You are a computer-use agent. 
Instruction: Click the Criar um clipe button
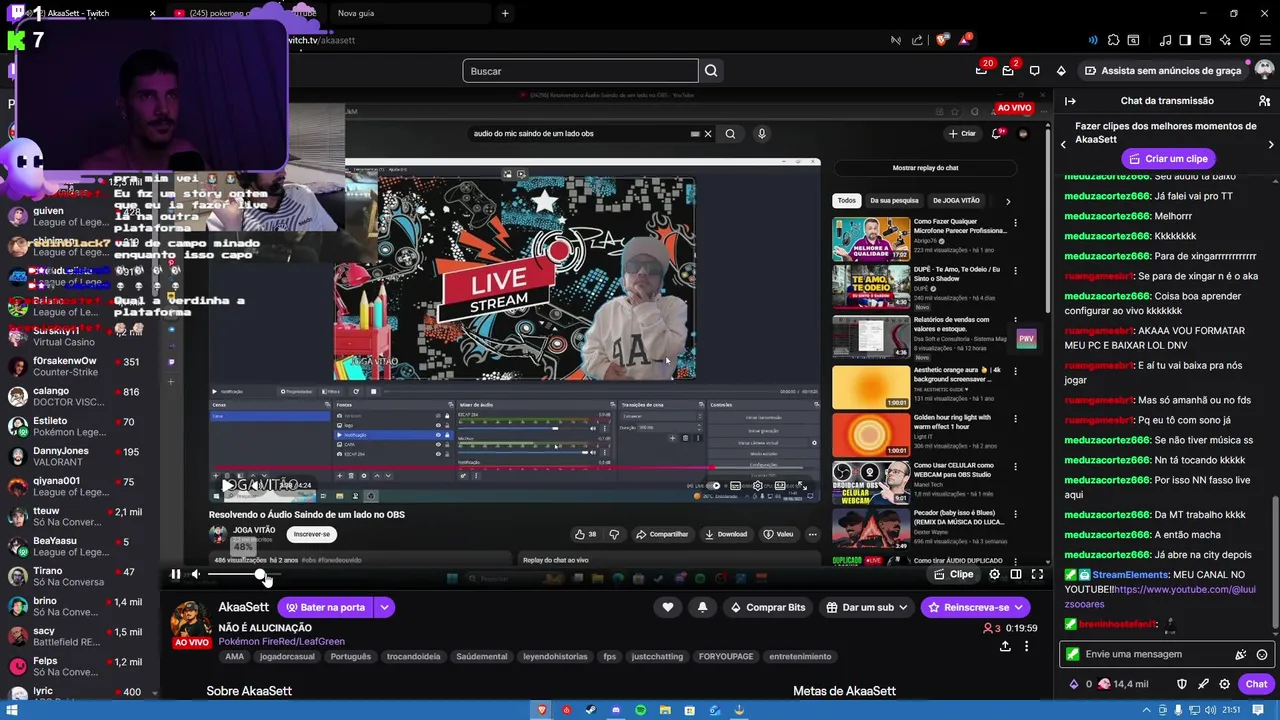coord(1167,159)
